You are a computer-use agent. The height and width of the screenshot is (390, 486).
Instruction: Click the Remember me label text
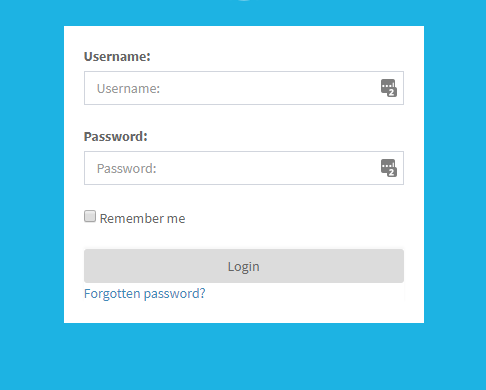pos(142,219)
